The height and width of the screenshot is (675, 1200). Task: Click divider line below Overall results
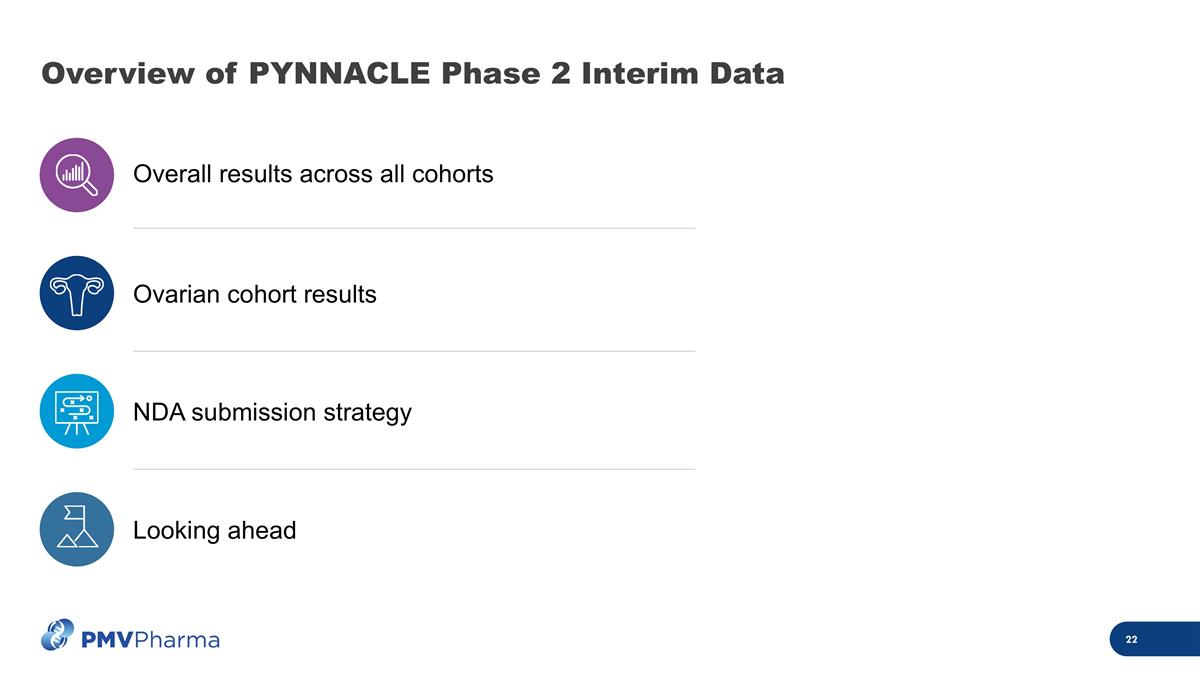pyautogui.click(x=414, y=228)
